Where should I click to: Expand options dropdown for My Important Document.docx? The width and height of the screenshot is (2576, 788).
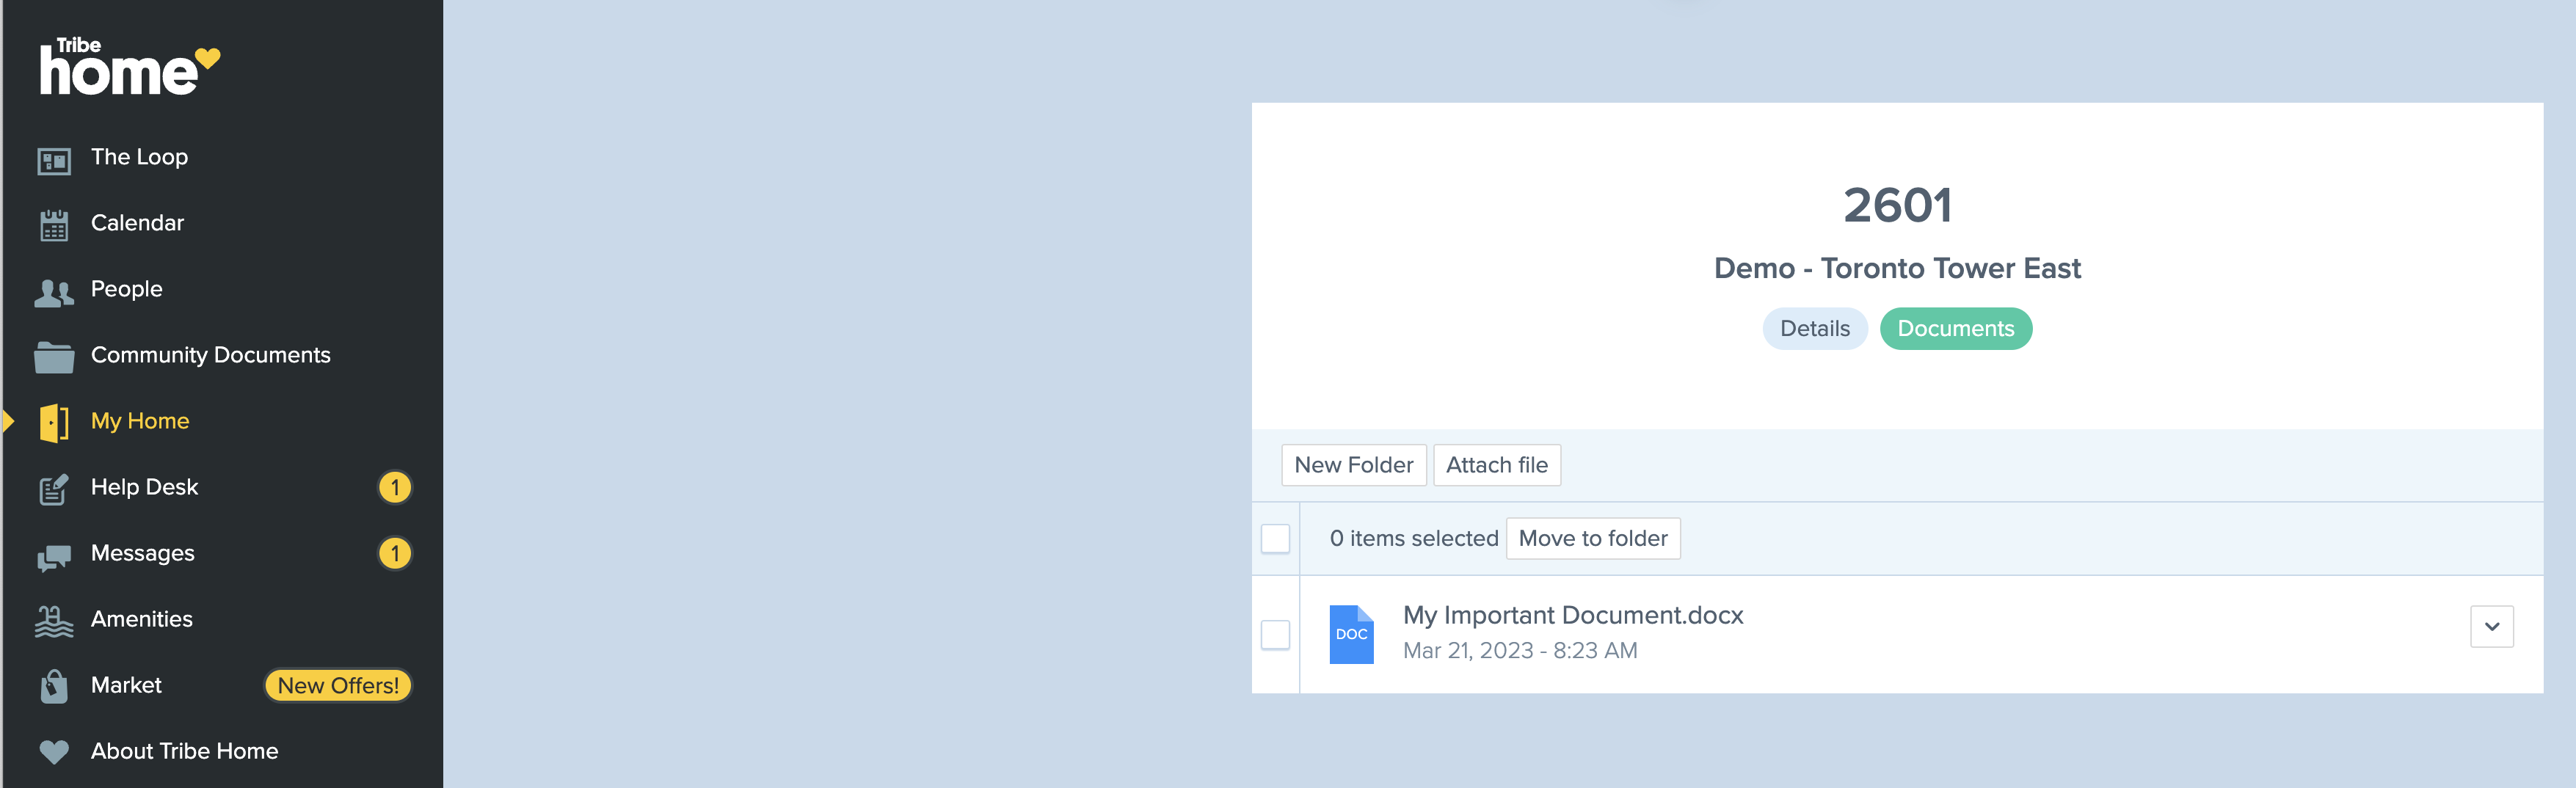(2491, 627)
